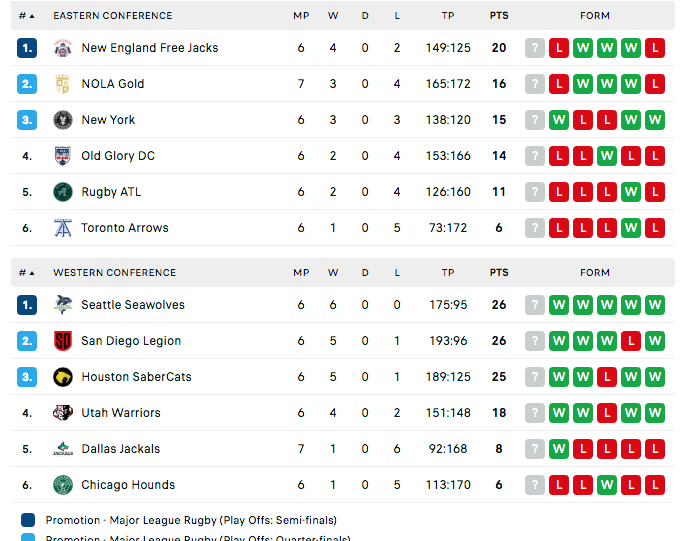Open the Utah Warriors logo
Viewport: 686px width, 541px height.
click(x=63, y=413)
